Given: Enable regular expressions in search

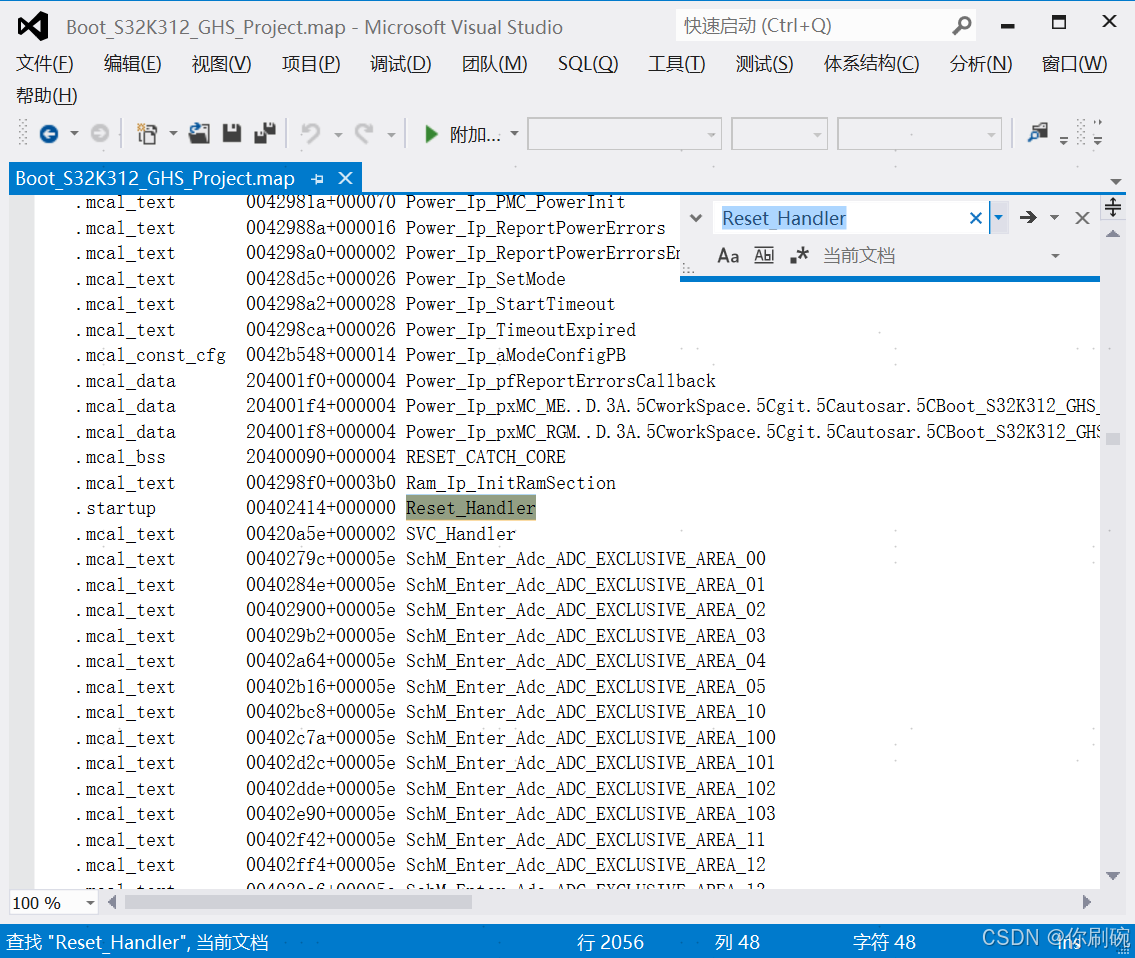Looking at the screenshot, I should 798,255.
